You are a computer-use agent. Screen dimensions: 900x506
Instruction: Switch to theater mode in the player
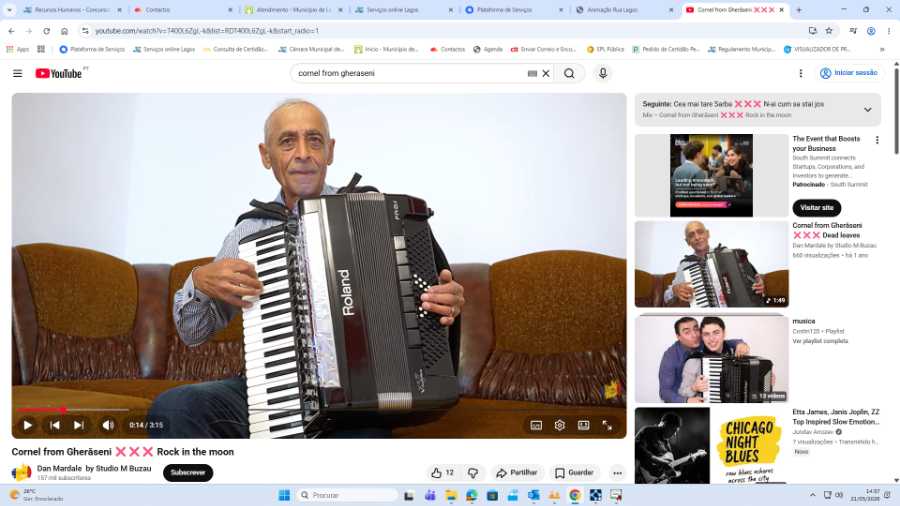[583, 425]
